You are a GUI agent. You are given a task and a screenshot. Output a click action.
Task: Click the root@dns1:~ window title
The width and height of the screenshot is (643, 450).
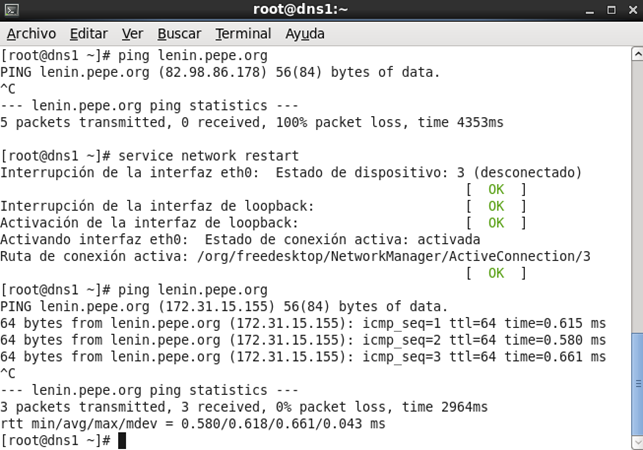(x=300, y=9)
